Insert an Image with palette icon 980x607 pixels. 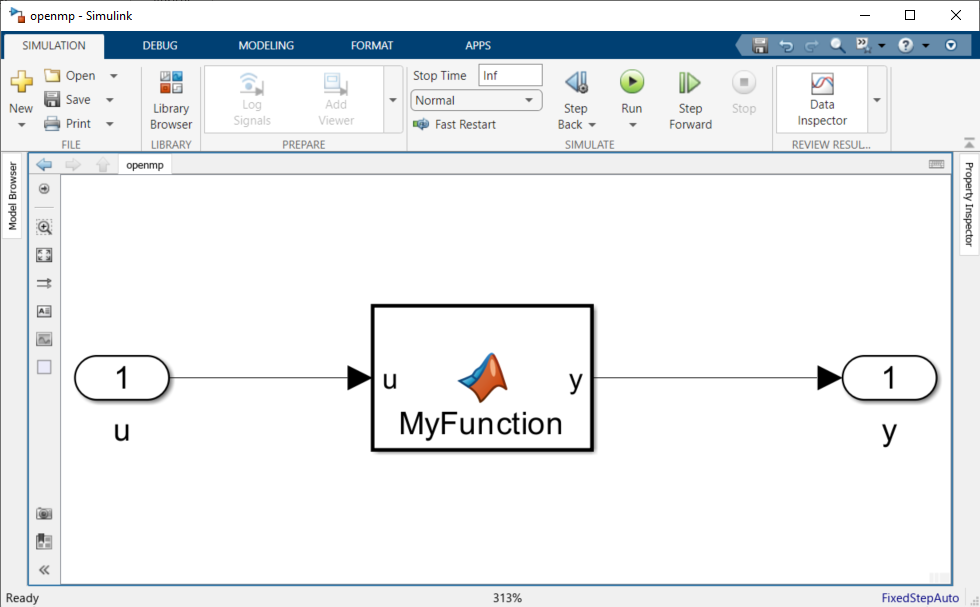click(x=44, y=339)
